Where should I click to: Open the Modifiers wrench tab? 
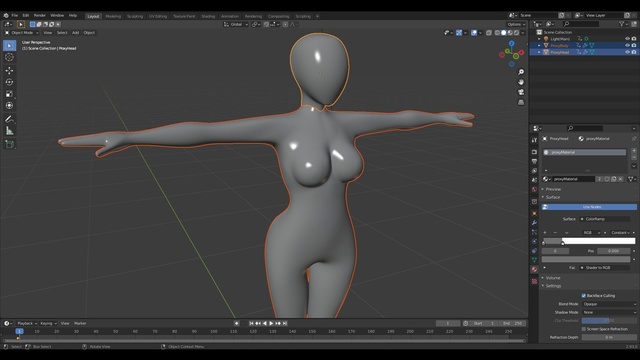pyautogui.click(x=534, y=223)
